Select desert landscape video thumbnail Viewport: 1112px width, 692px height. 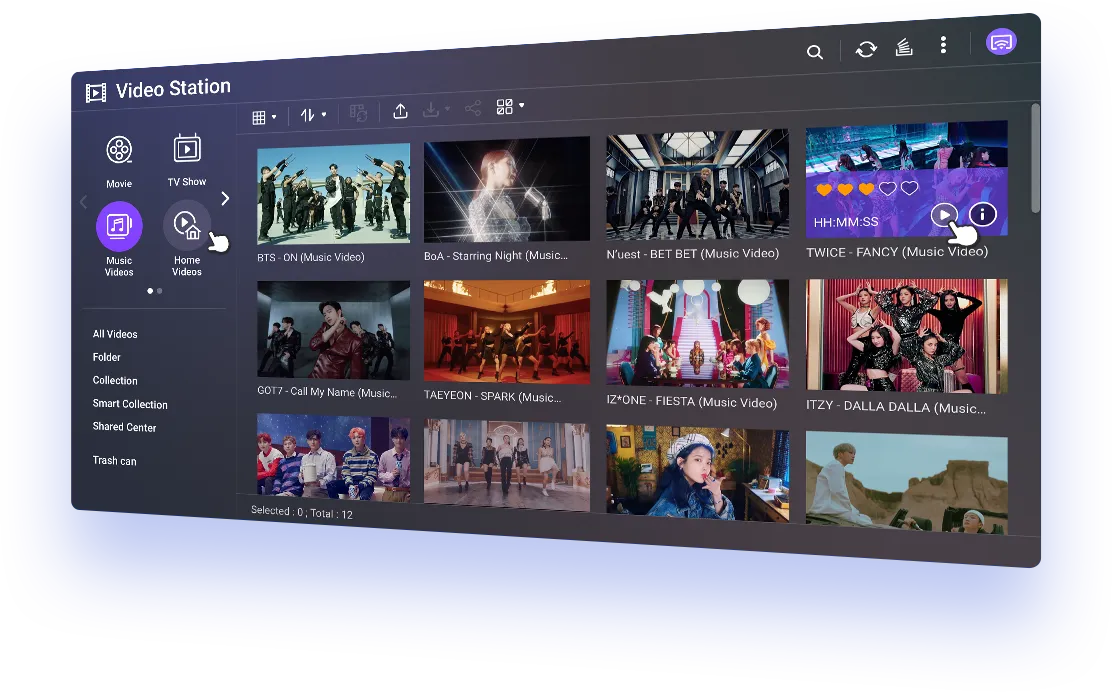tap(906, 484)
